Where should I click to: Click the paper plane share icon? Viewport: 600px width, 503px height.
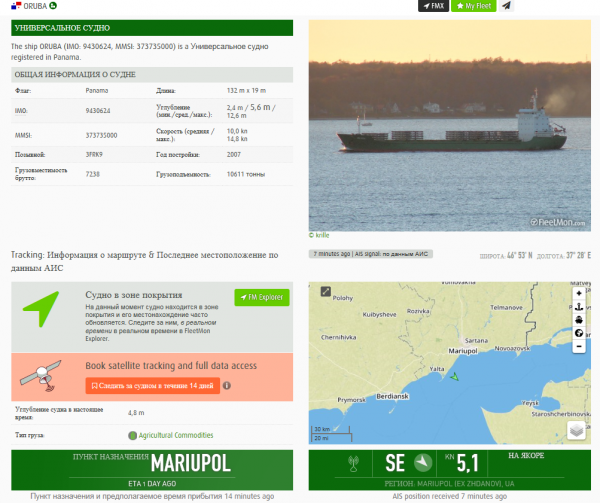(506, 6)
